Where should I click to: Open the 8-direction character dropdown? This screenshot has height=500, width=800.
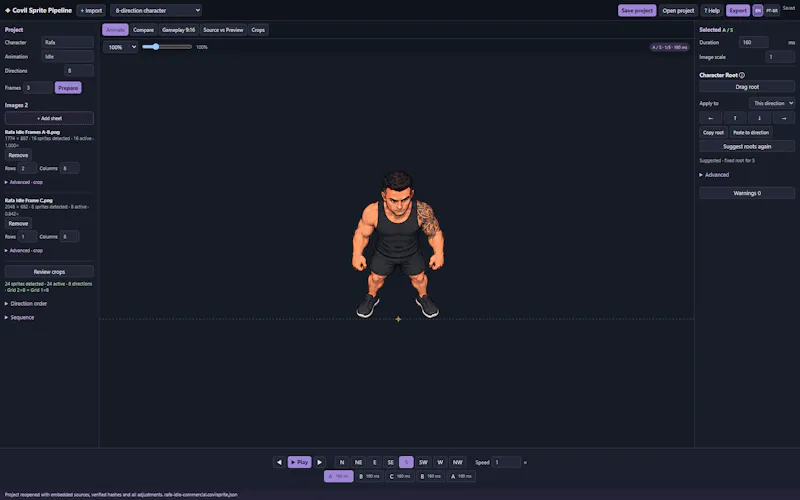coord(156,10)
